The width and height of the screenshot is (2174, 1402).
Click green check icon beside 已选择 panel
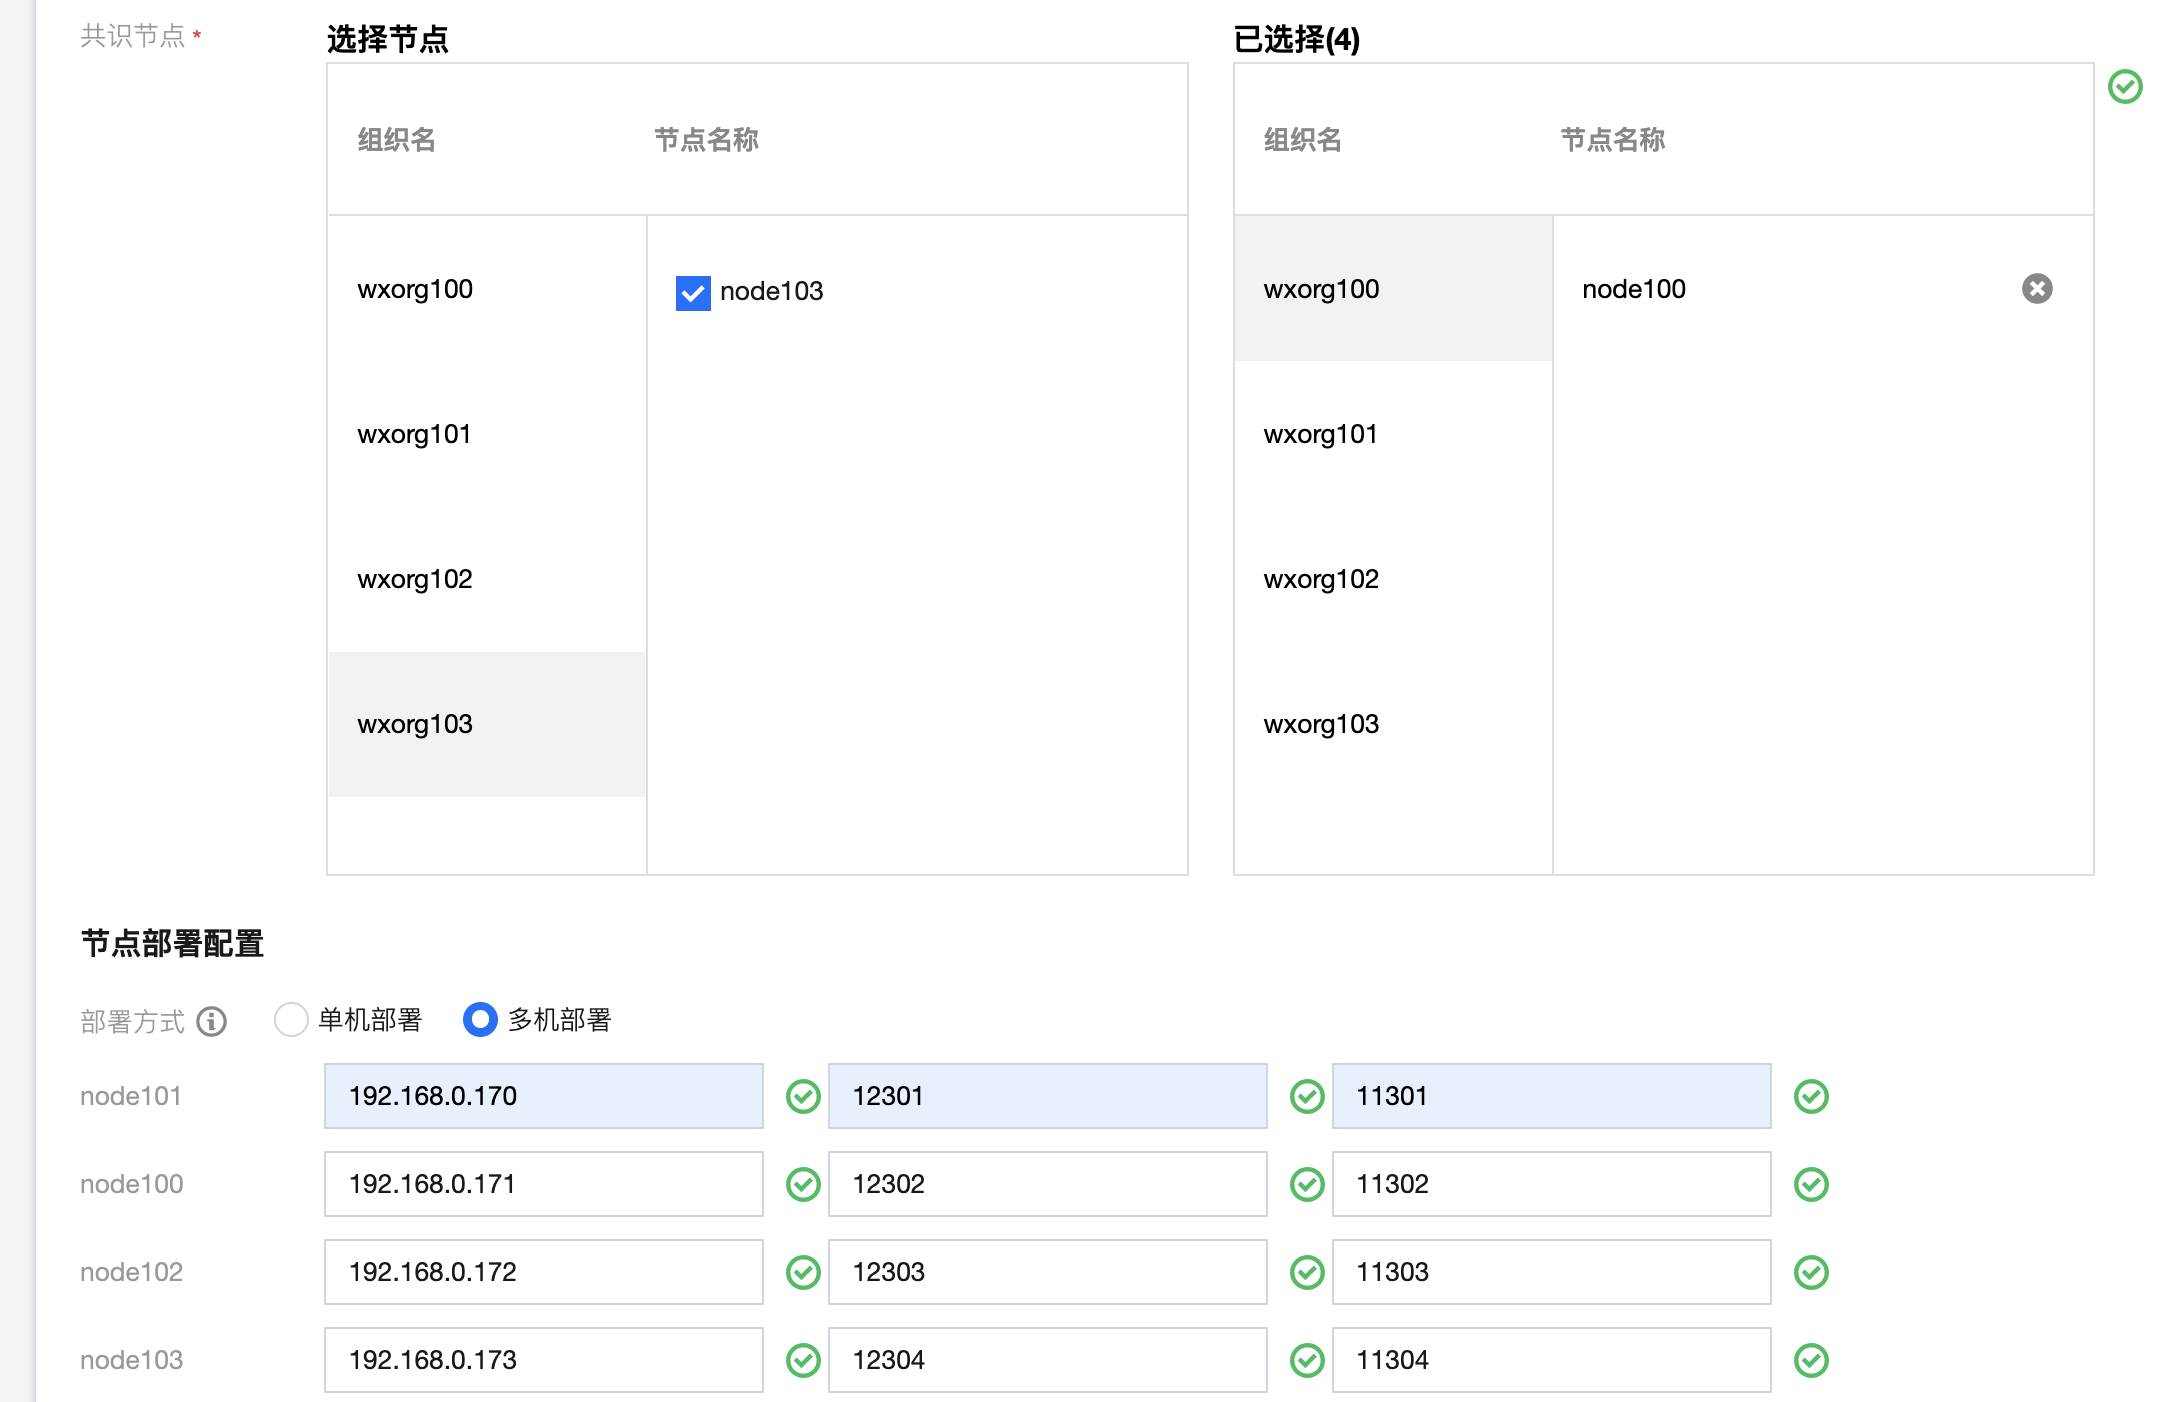2124,87
